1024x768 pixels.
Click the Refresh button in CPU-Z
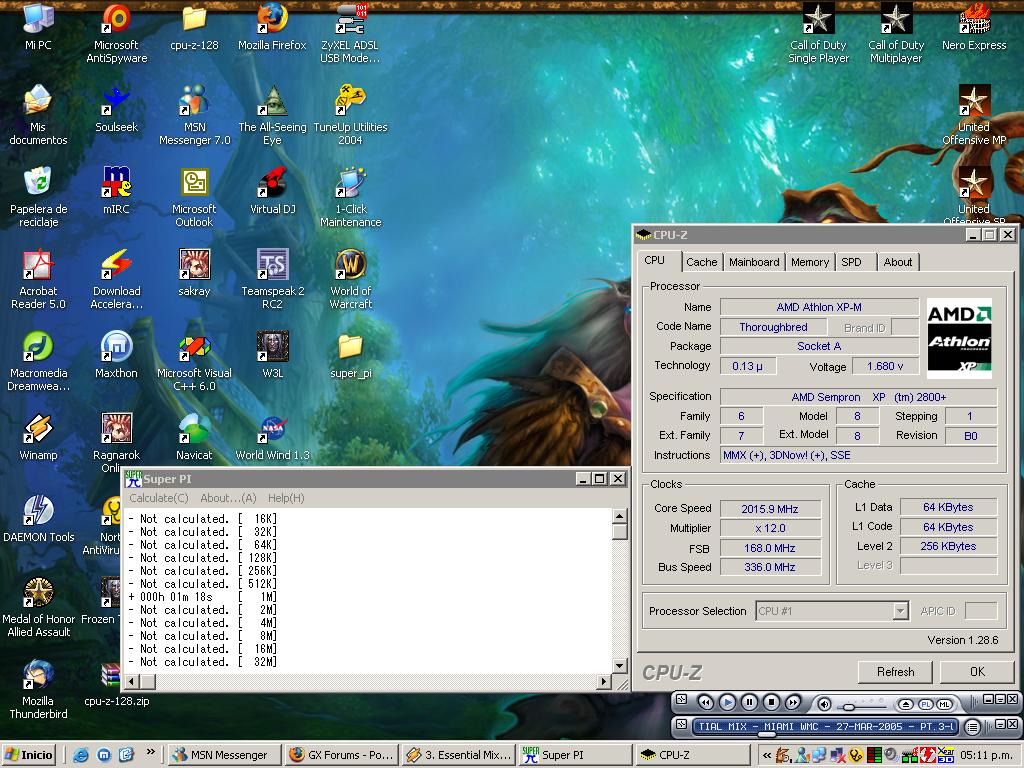point(895,672)
